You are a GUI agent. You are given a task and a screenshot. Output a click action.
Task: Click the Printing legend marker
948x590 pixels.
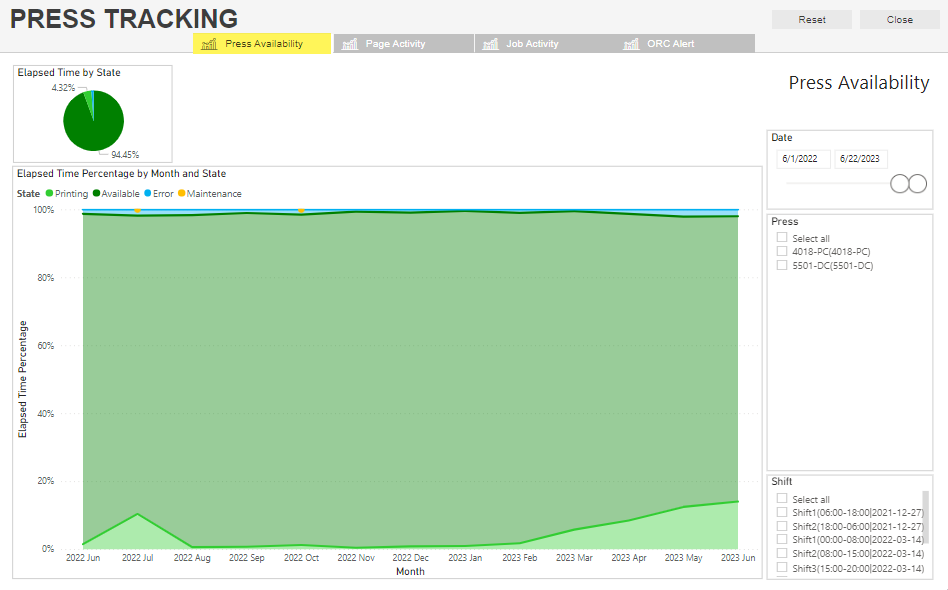[x=49, y=194]
